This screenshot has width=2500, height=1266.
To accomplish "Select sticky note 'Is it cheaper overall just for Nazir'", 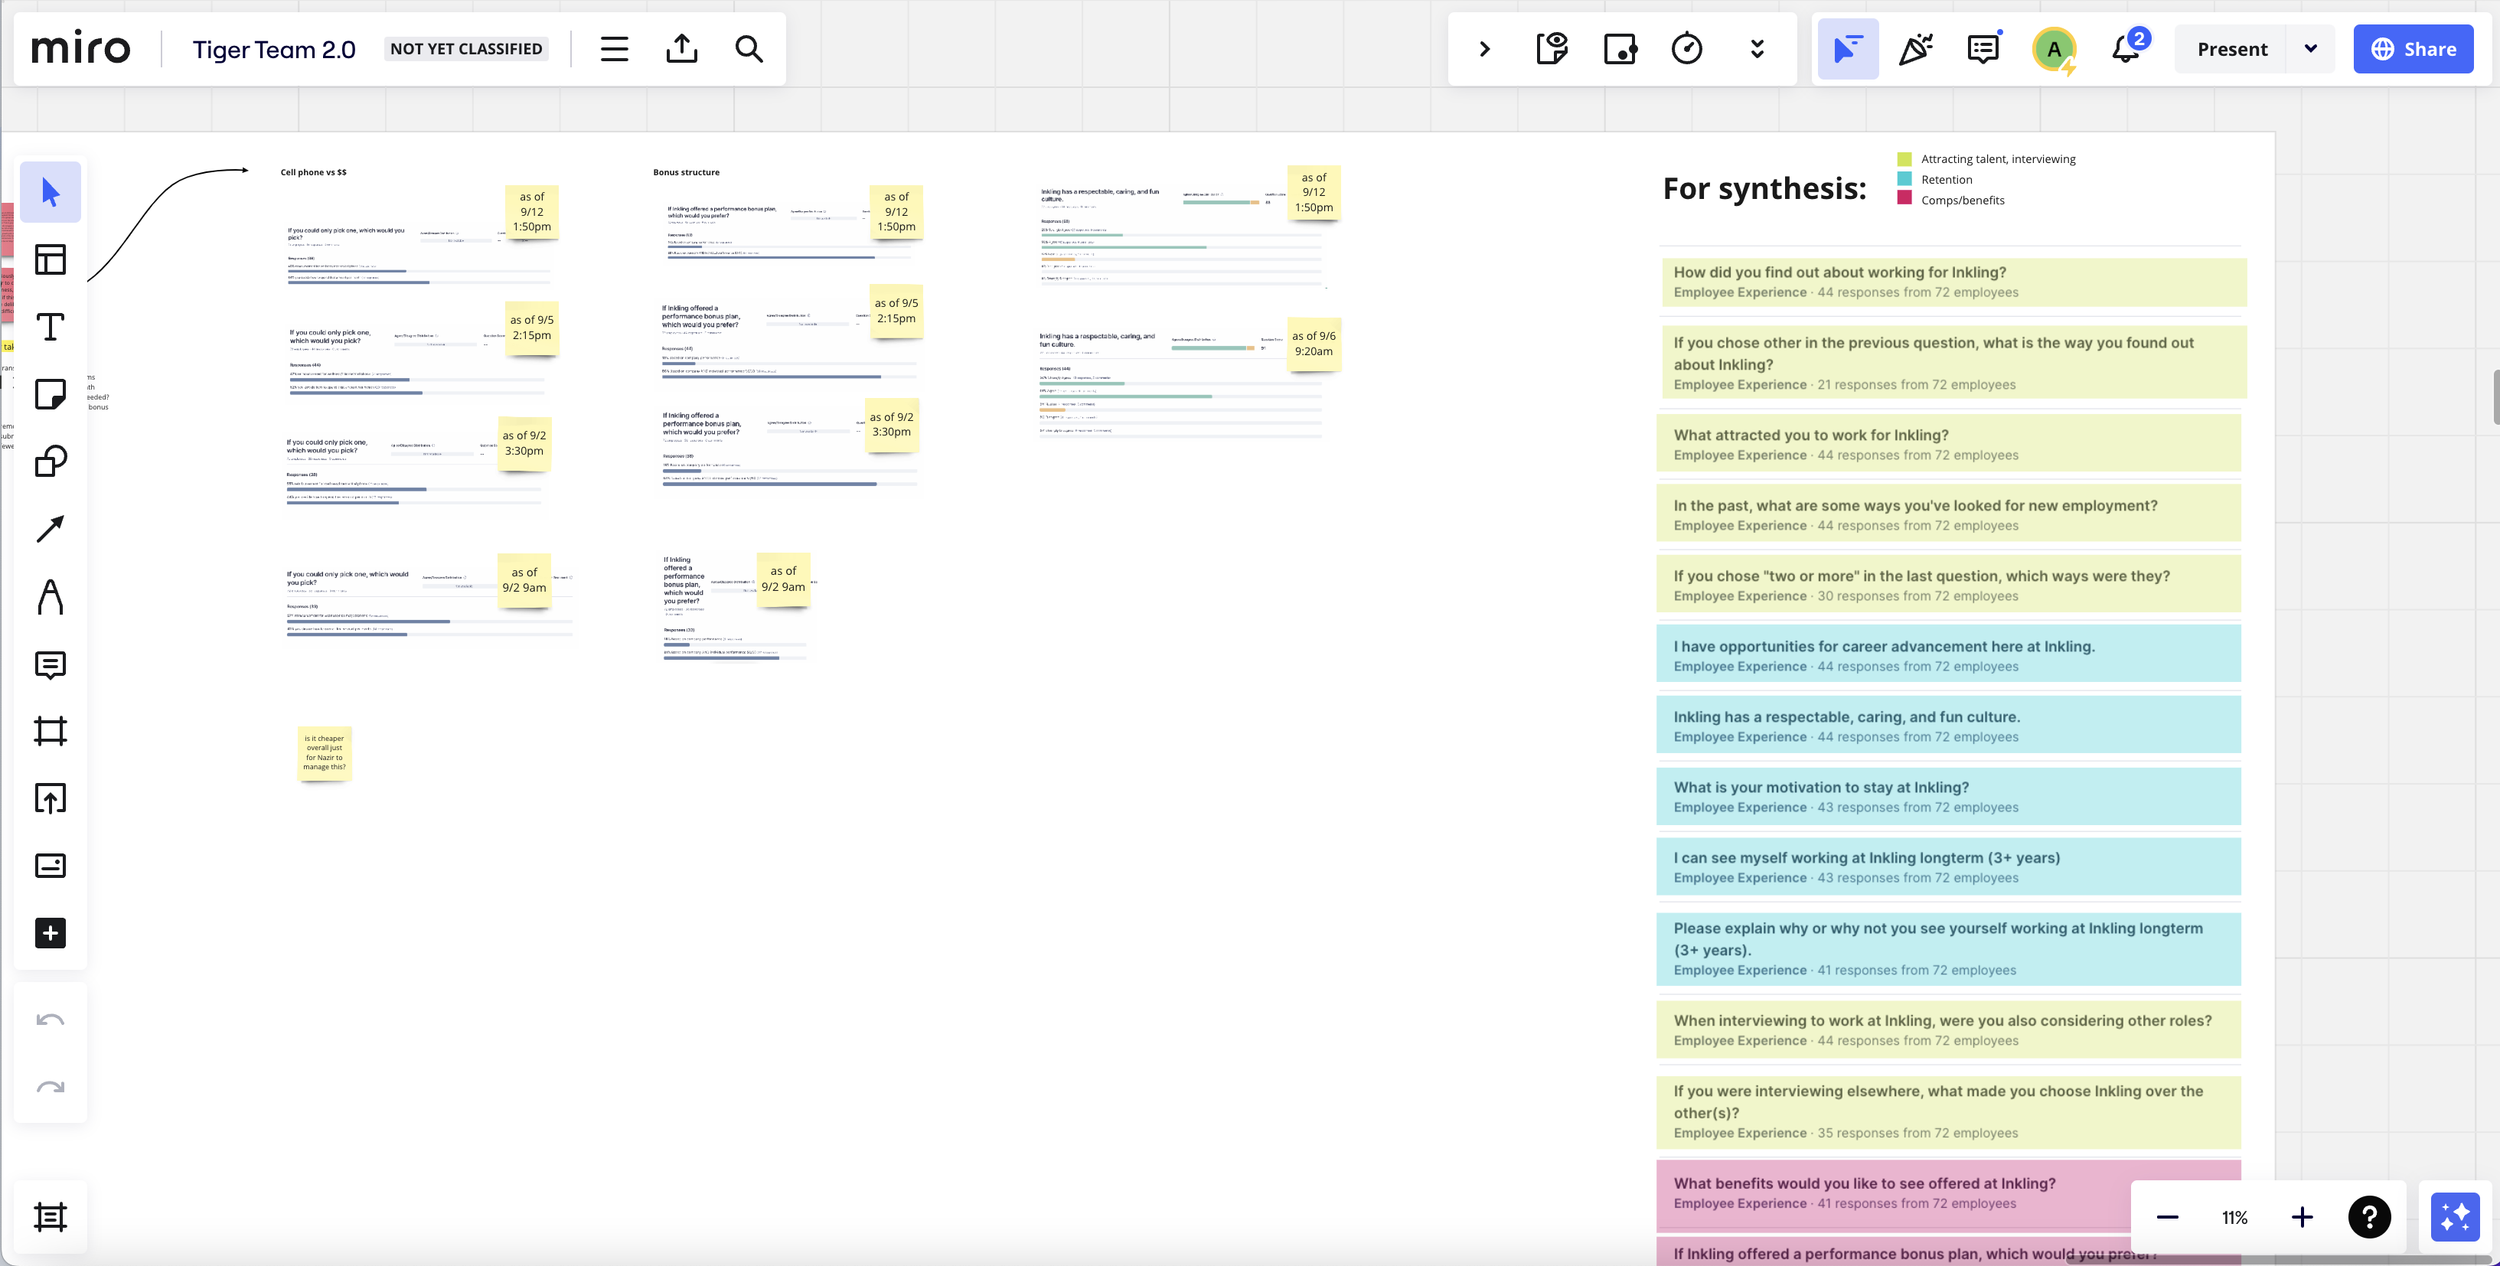I will tap(324, 753).
